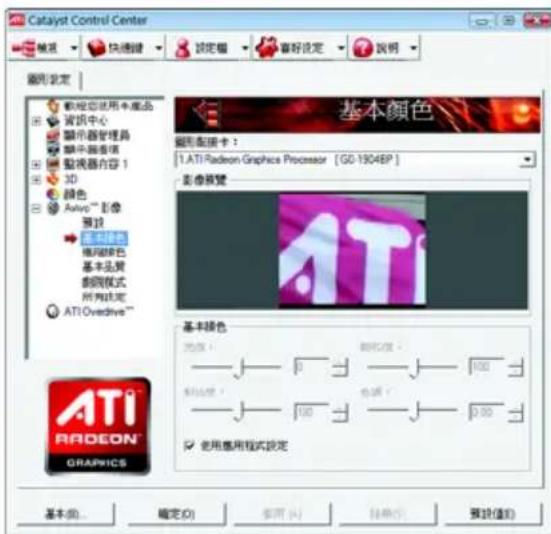Open the 設定檔 (Profiles) dropdown arrow
Screen dimensions: 551x534
tap(245, 48)
